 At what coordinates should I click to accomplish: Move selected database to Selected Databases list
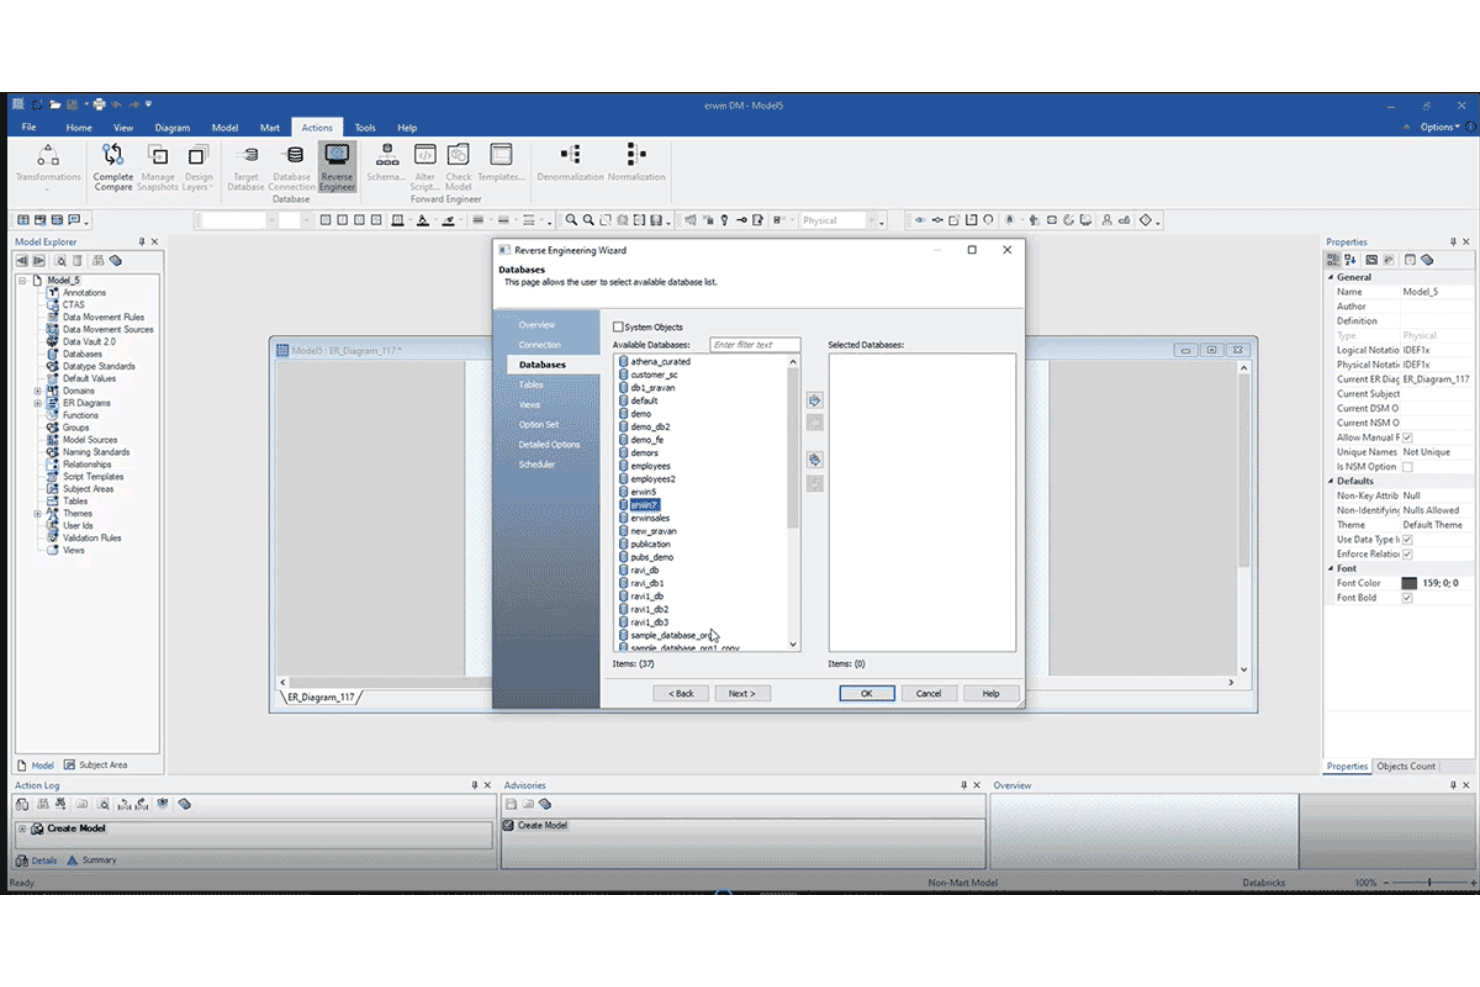pyautogui.click(x=815, y=401)
